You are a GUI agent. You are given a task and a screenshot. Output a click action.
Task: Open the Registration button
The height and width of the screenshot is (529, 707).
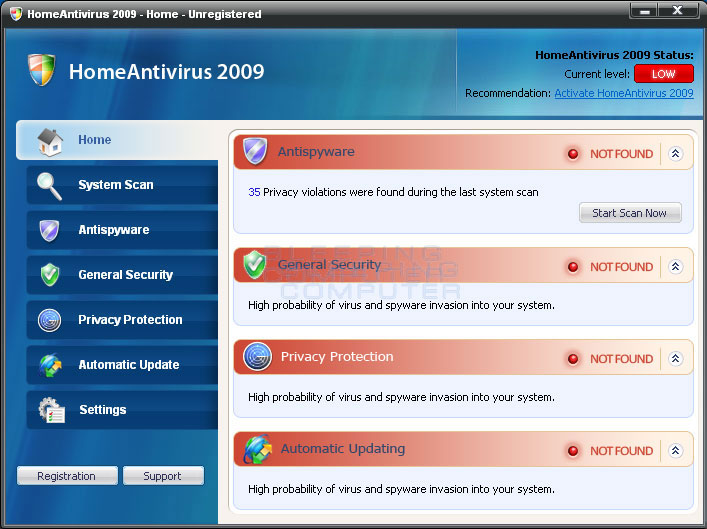tap(67, 476)
